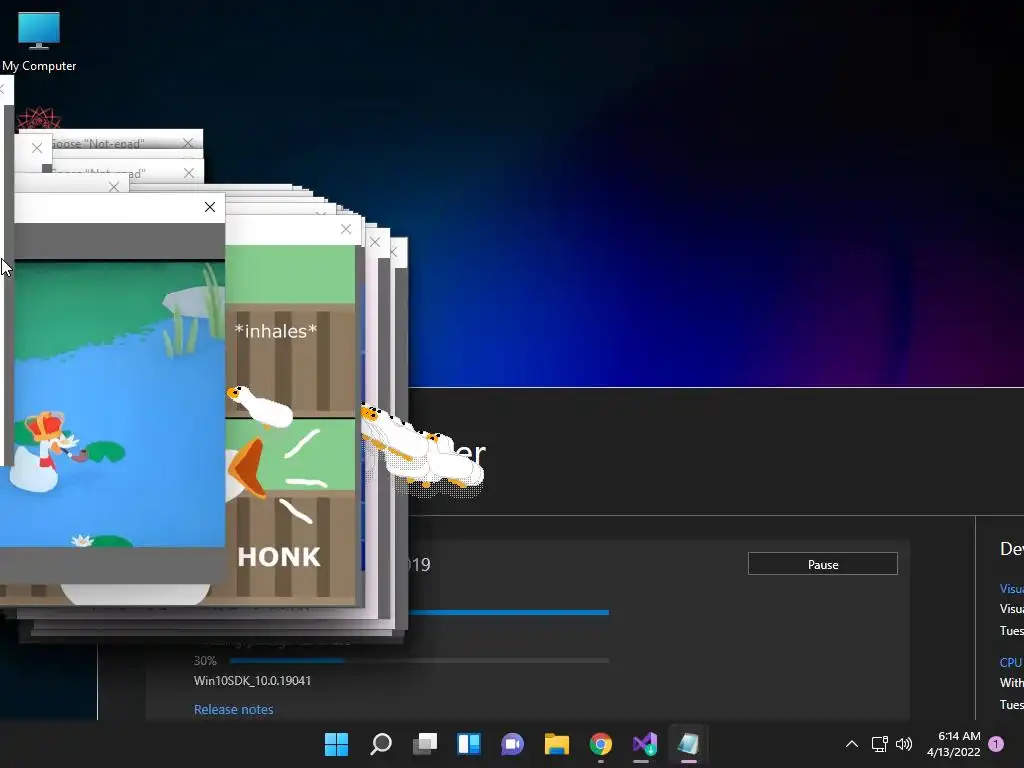Screen dimensions: 1024x768
Task: Click the desktop geese walking on screen
Action: click(421, 451)
